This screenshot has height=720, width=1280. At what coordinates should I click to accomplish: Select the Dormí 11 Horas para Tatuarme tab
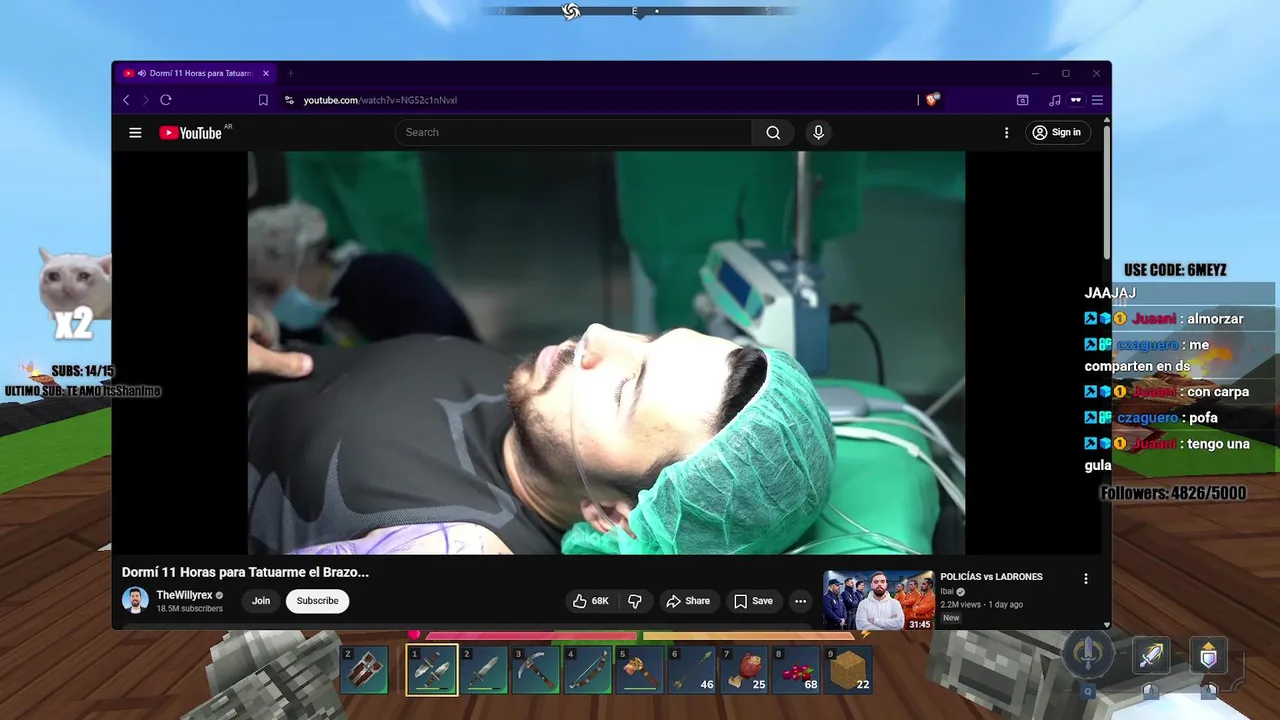point(196,73)
